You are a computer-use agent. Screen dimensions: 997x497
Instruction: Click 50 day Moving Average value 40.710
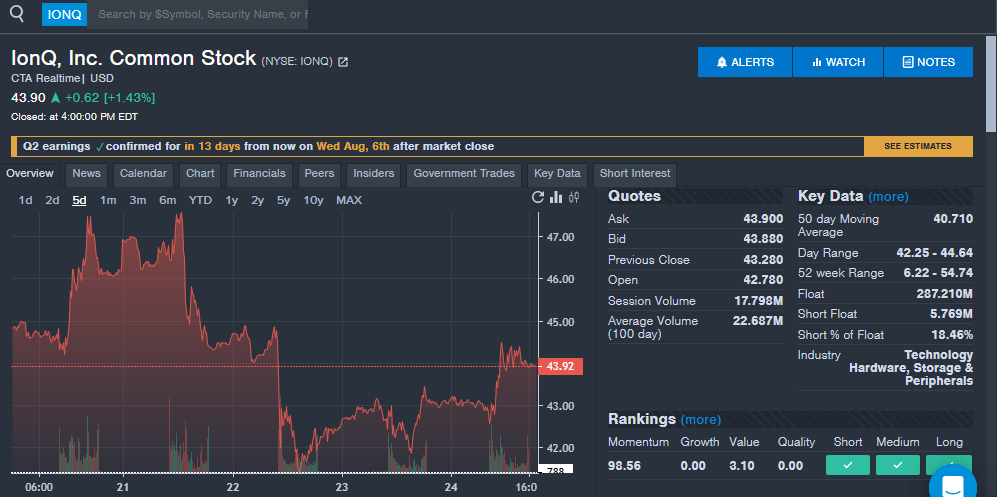952,219
